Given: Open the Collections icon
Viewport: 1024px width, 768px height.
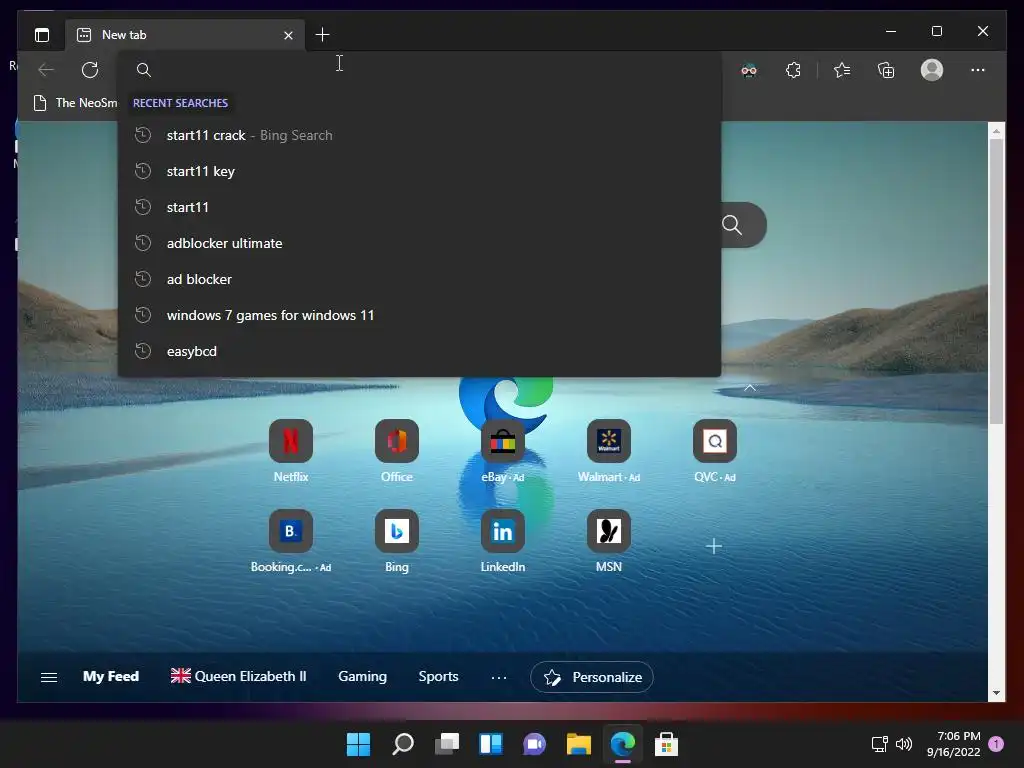Looking at the screenshot, I should click(x=886, y=70).
